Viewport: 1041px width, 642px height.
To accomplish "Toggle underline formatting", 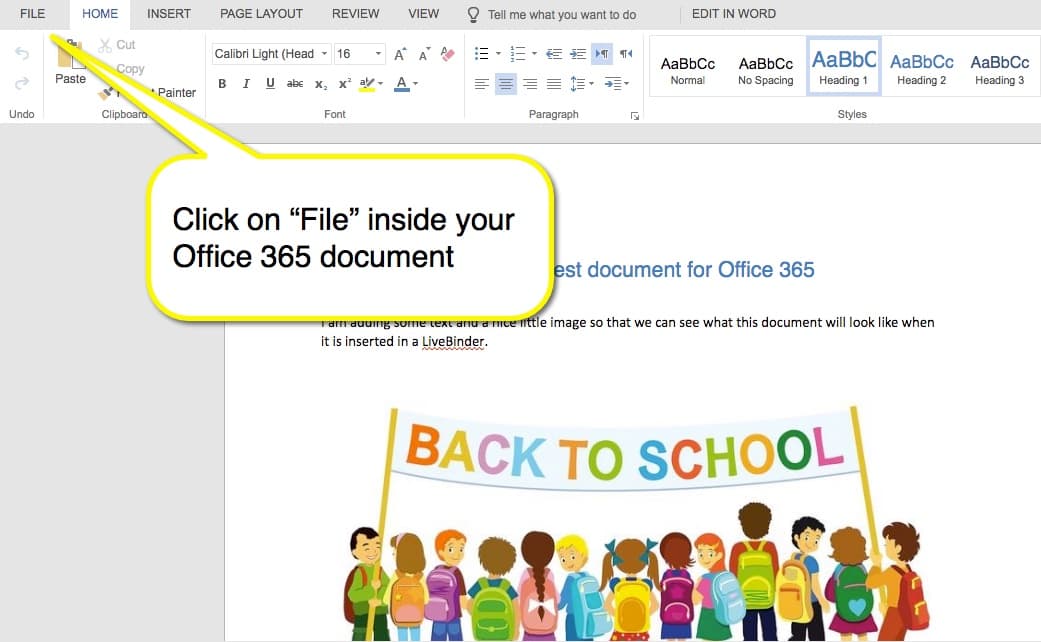I will (x=270, y=84).
